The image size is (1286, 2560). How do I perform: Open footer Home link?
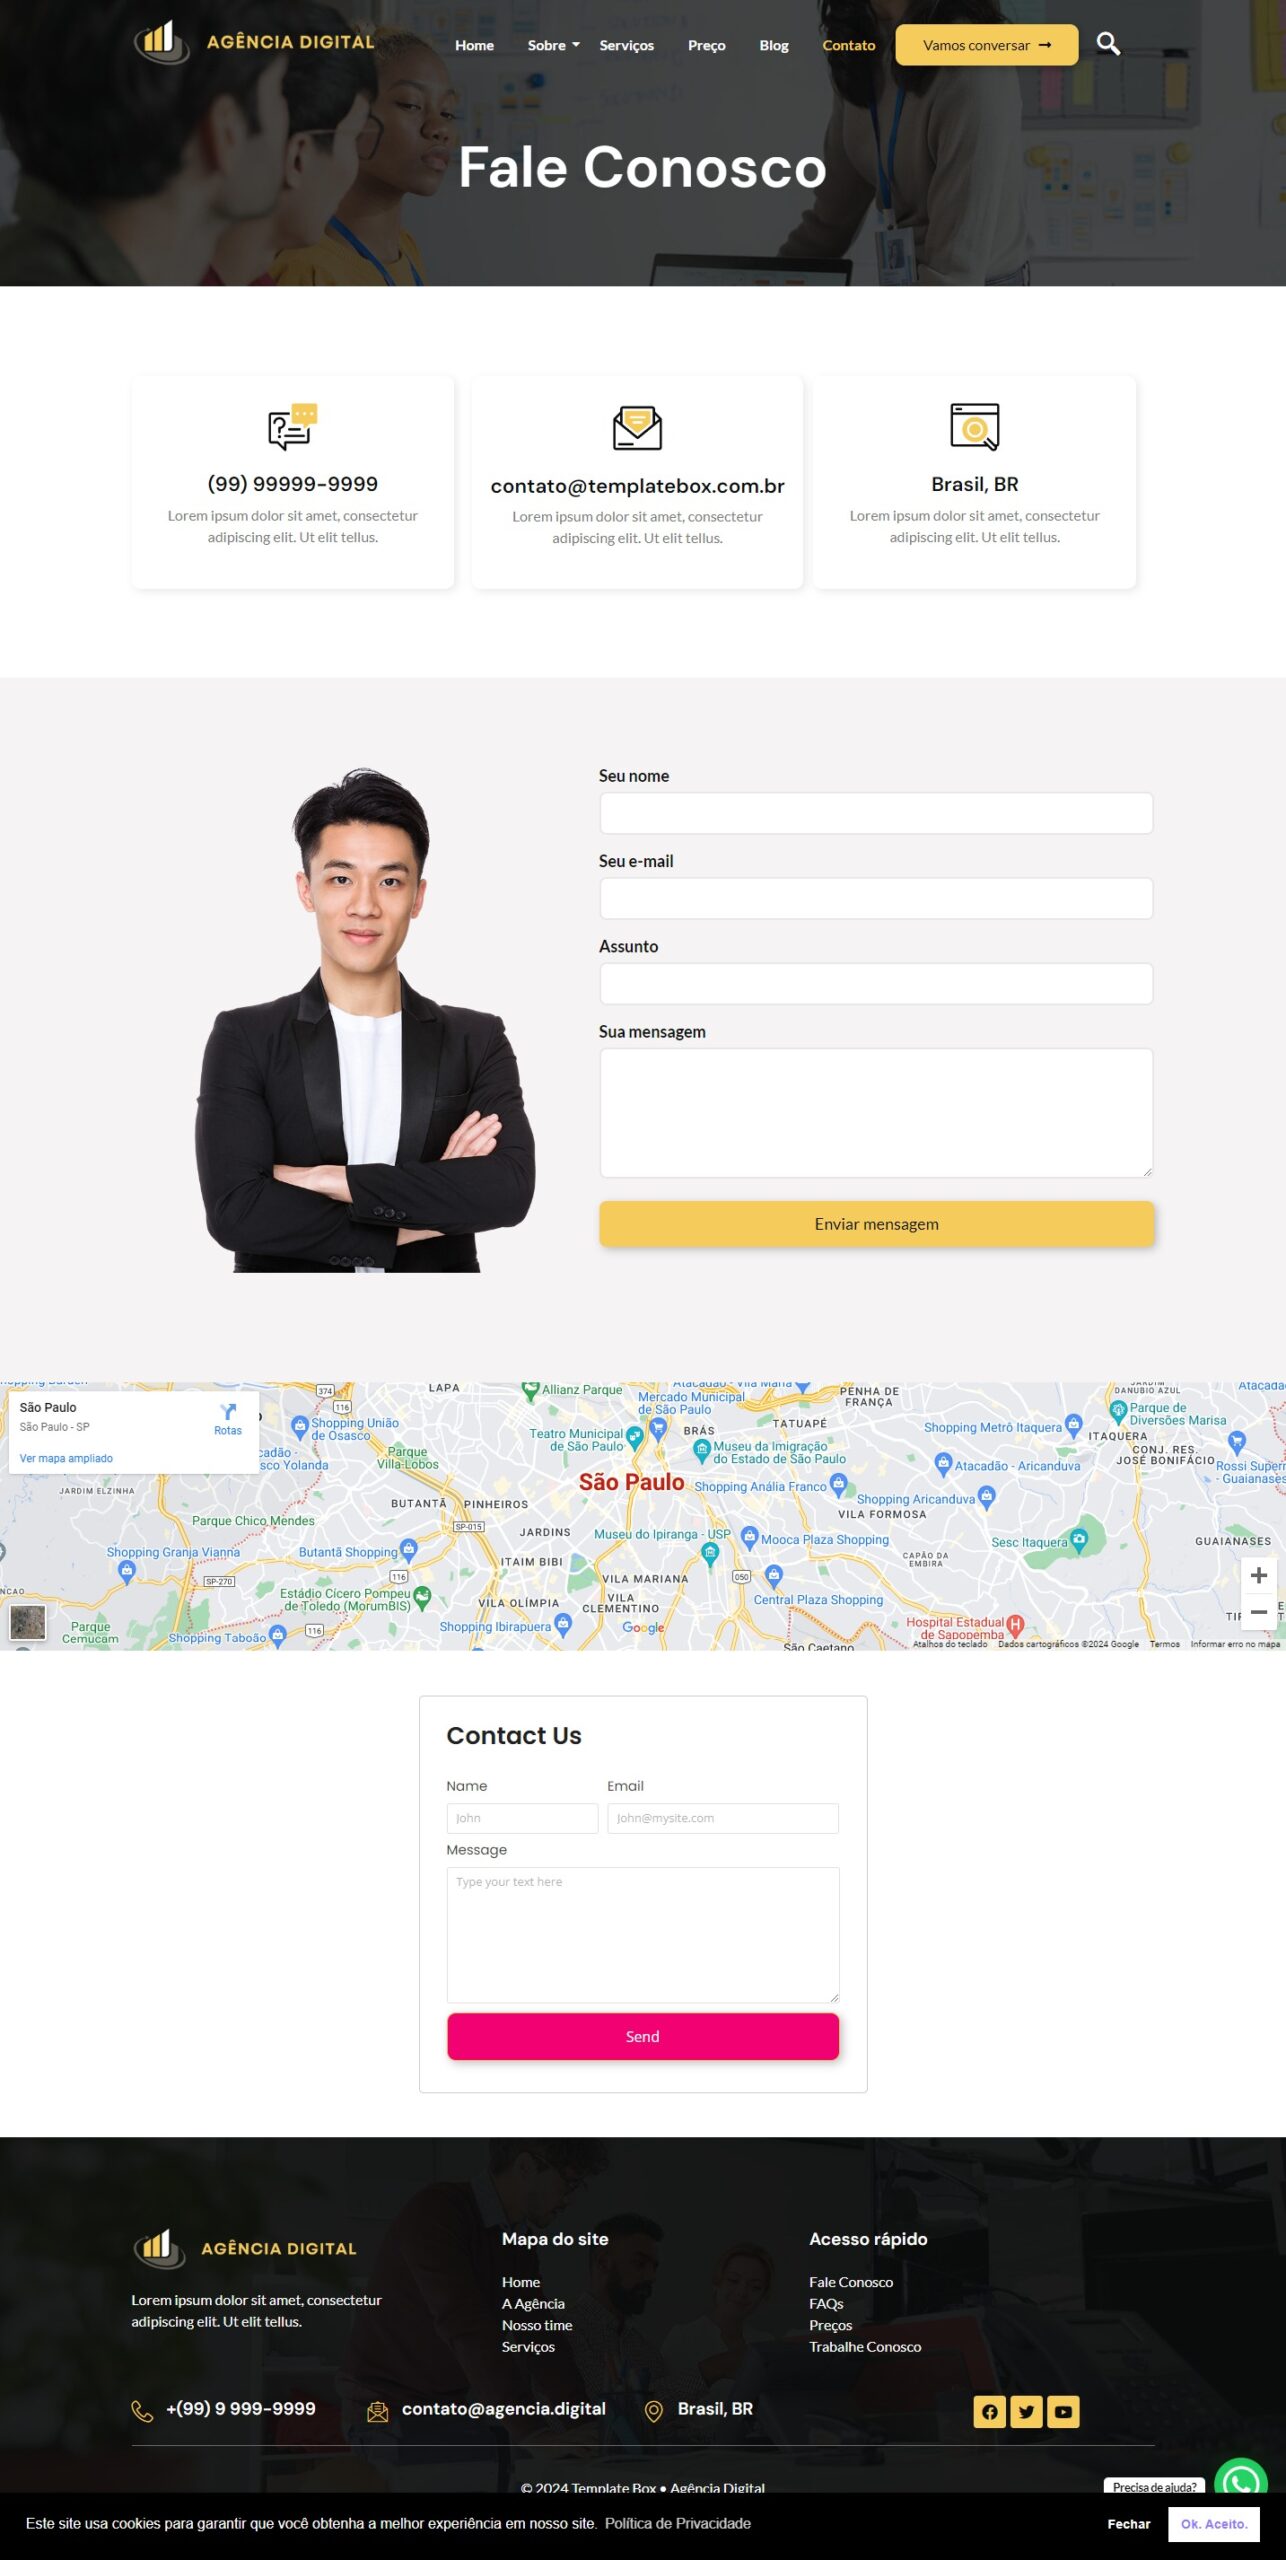(x=521, y=2282)
